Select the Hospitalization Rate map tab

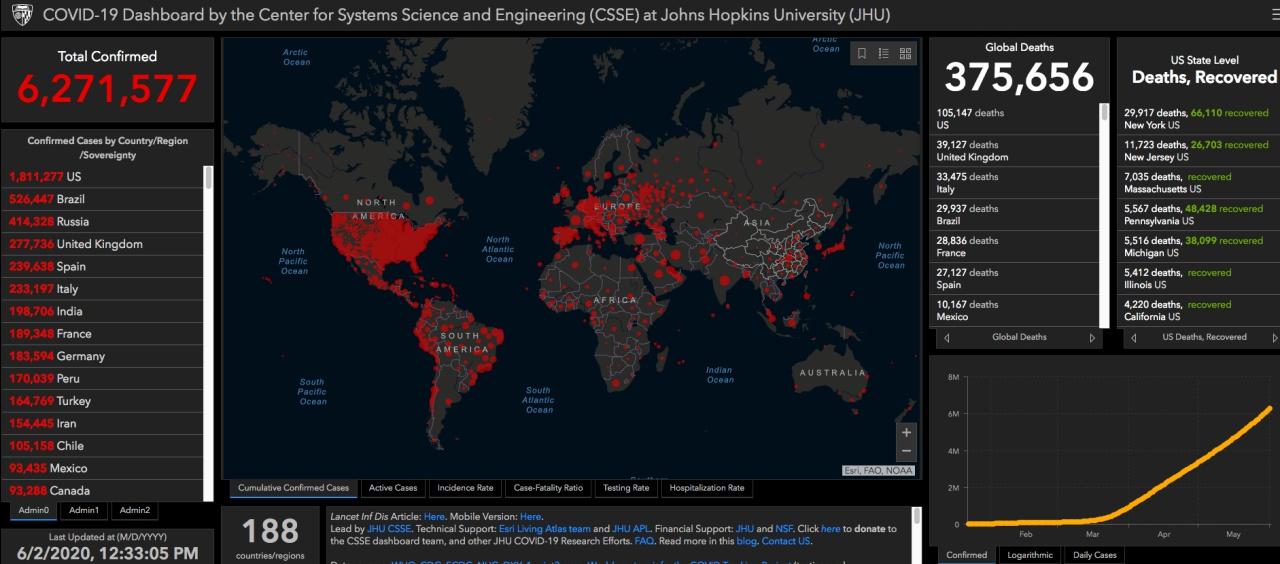(707, 489)
